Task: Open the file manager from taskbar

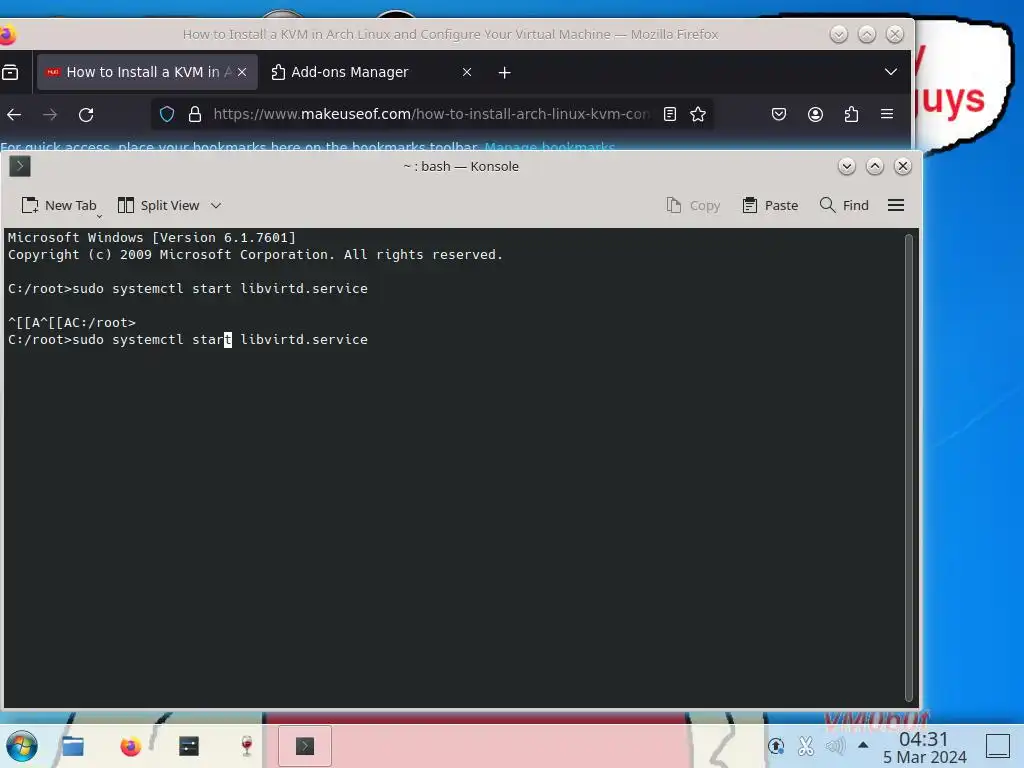Action: [72, 746]
